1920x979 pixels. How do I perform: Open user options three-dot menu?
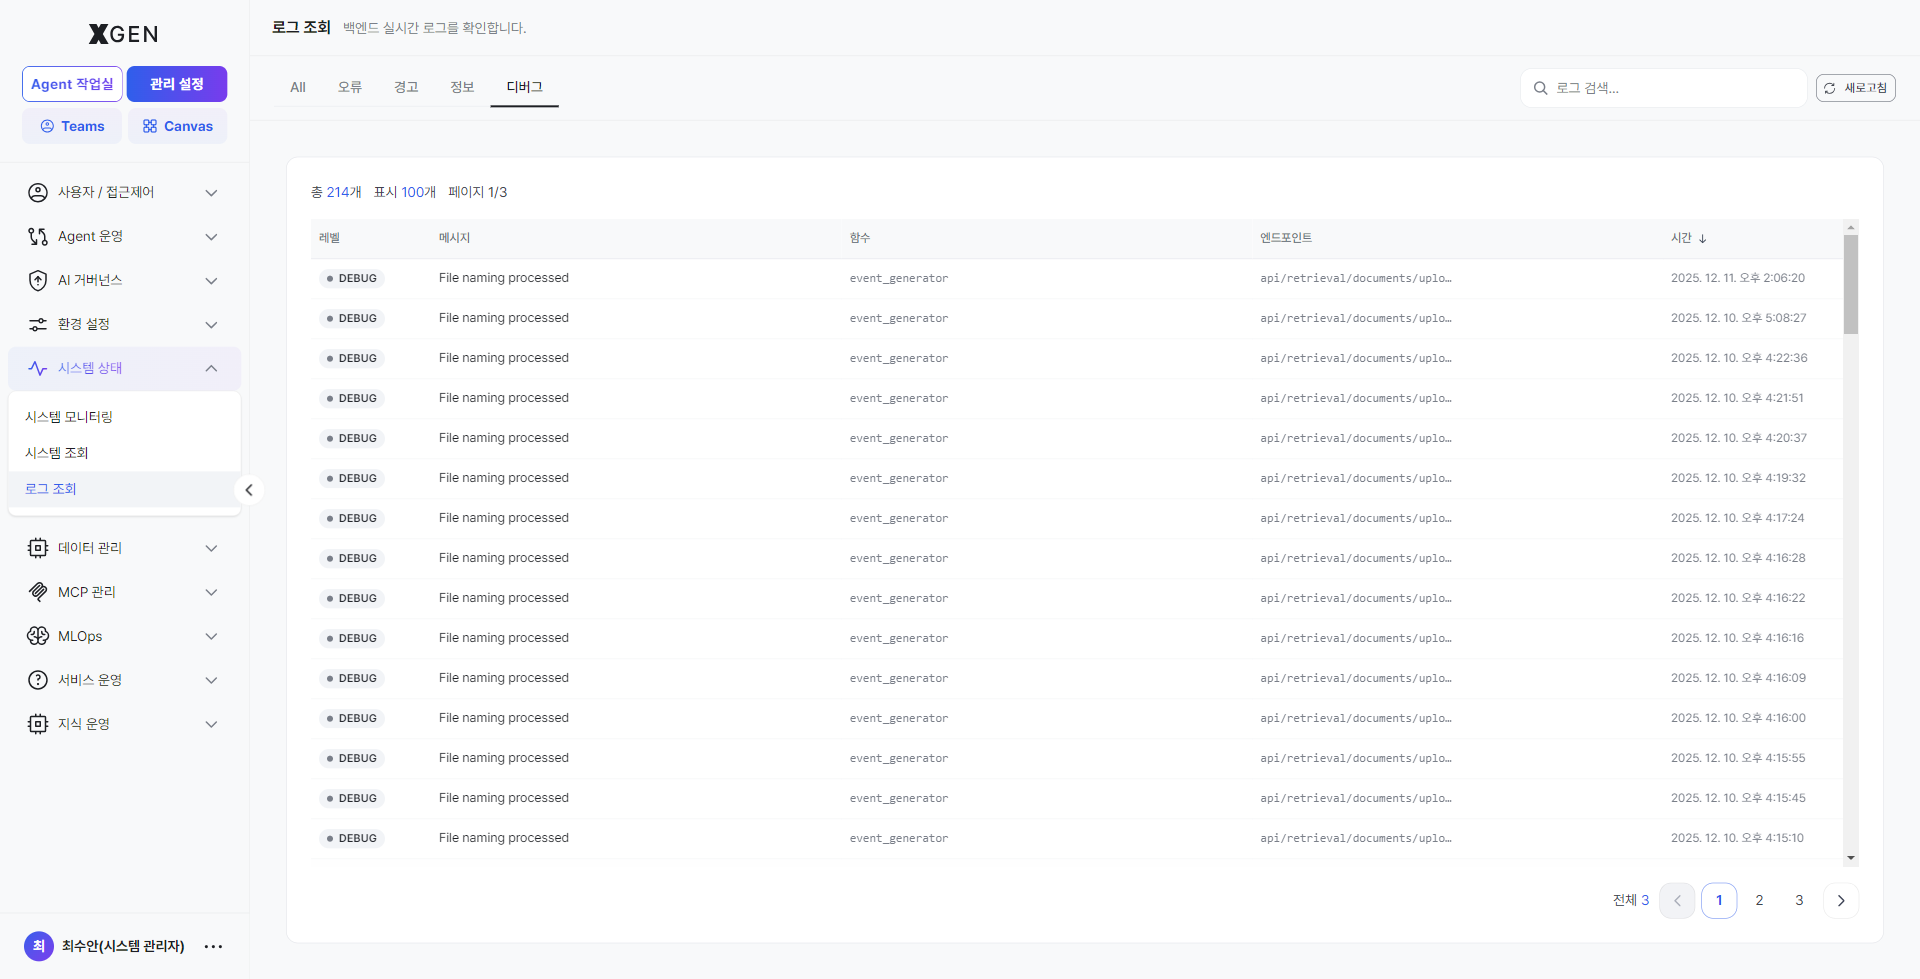coord(213,946)
